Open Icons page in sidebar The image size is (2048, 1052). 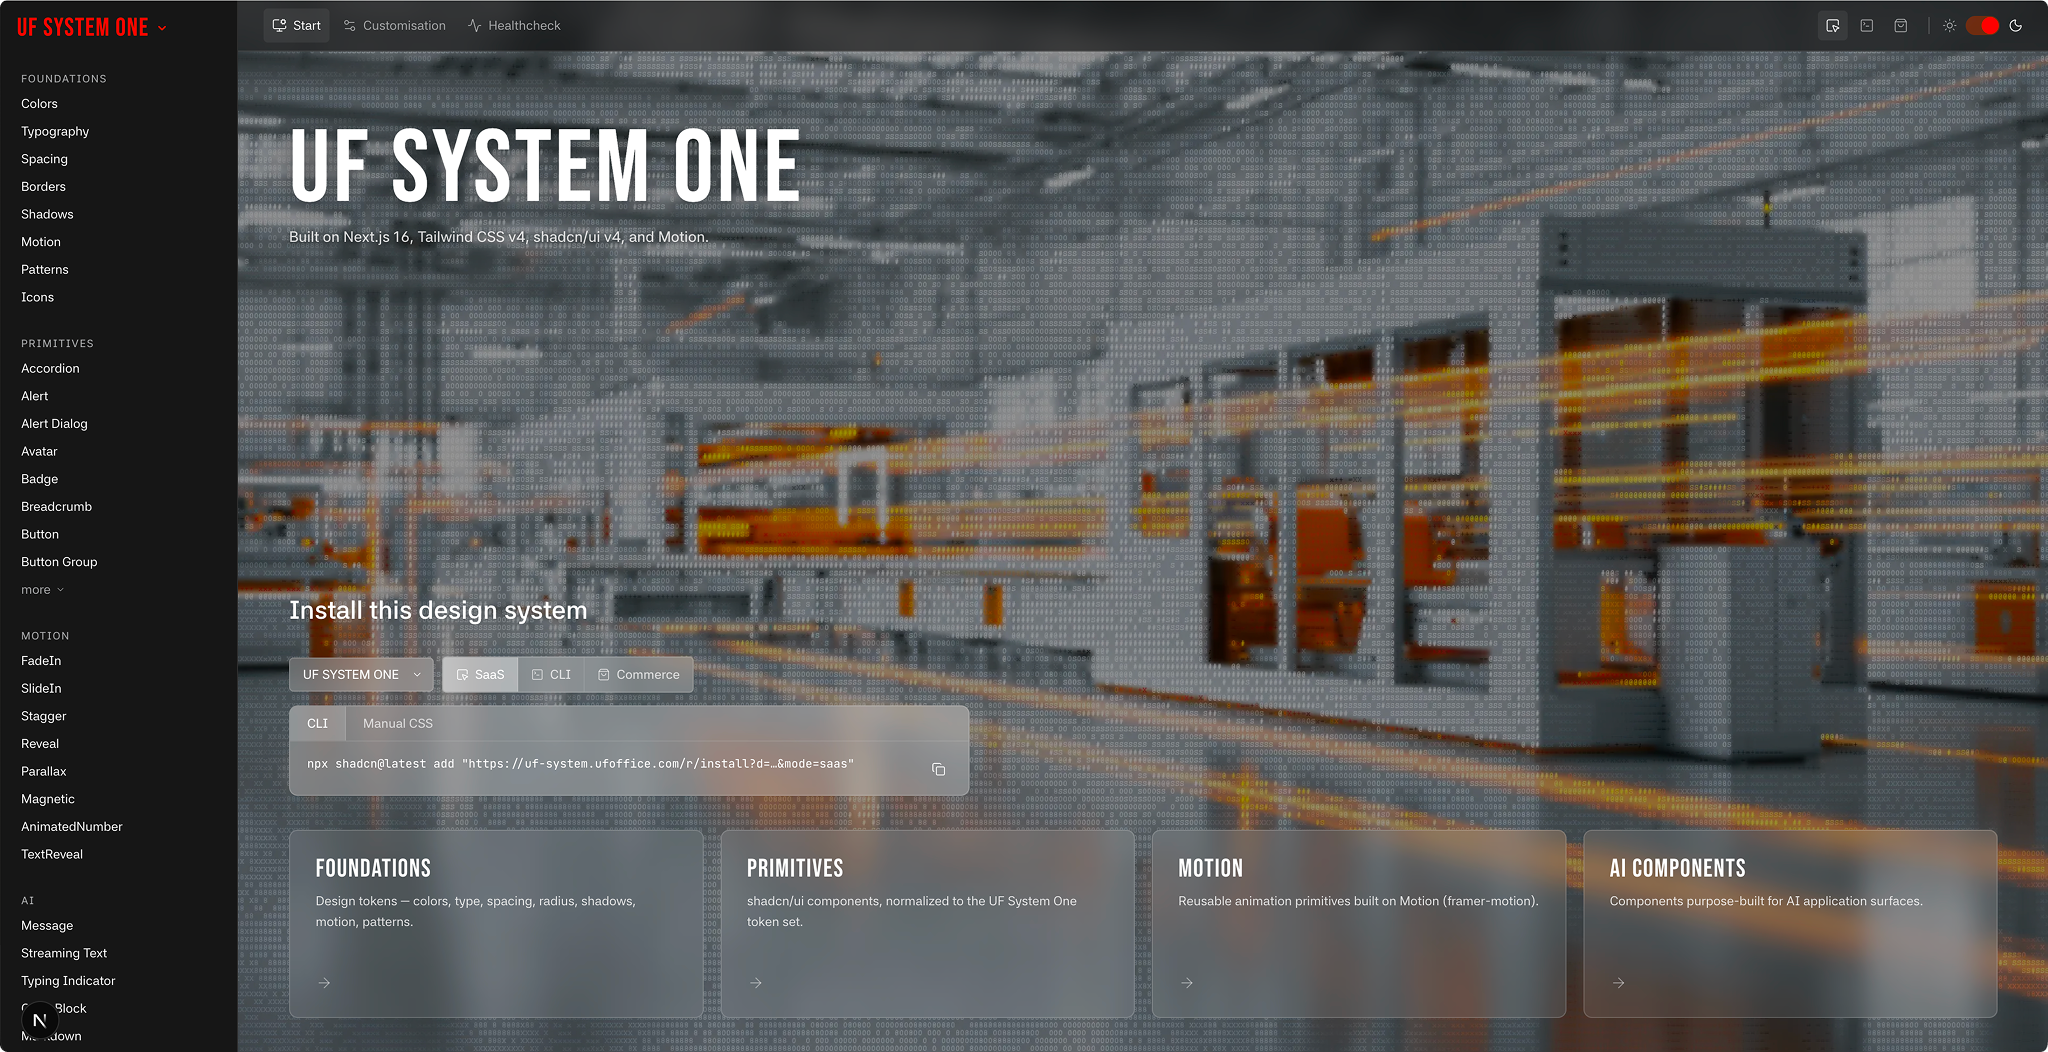pos(37,298)
